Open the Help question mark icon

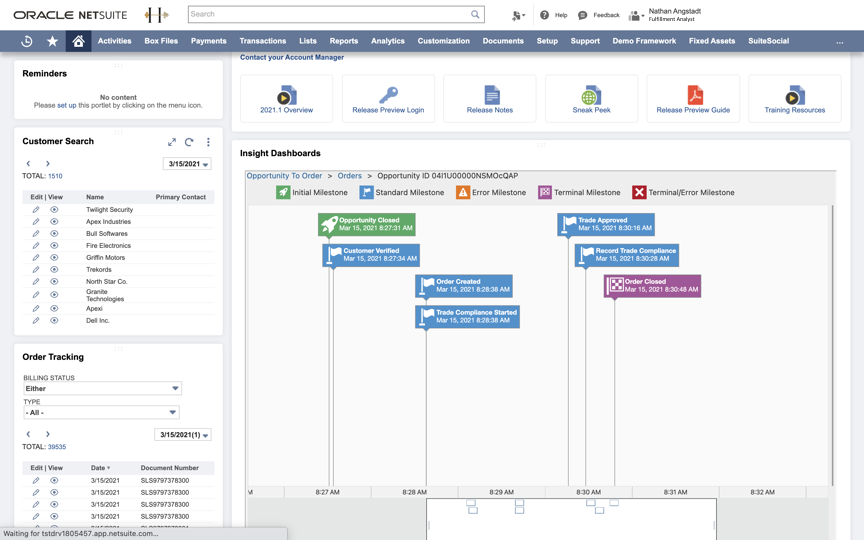[544, 15]
